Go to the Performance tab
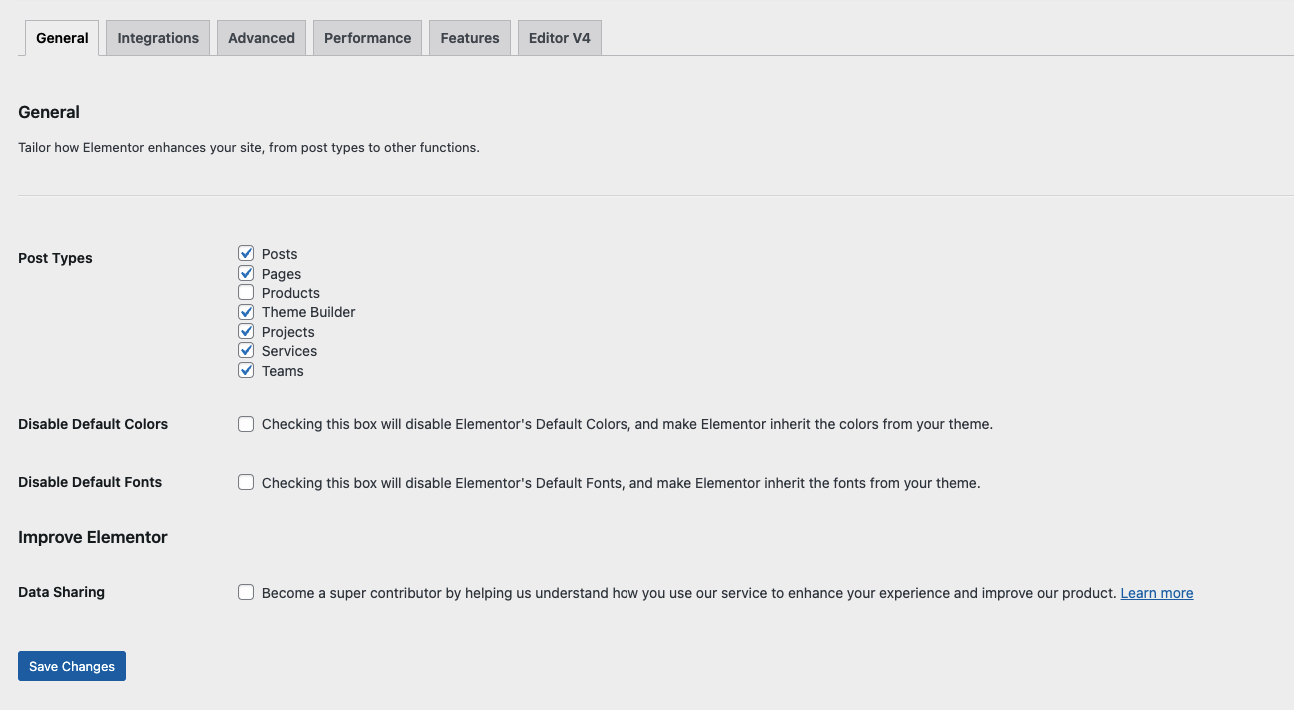The height and width of the screenshot is (710, 1294). [367, 38]
